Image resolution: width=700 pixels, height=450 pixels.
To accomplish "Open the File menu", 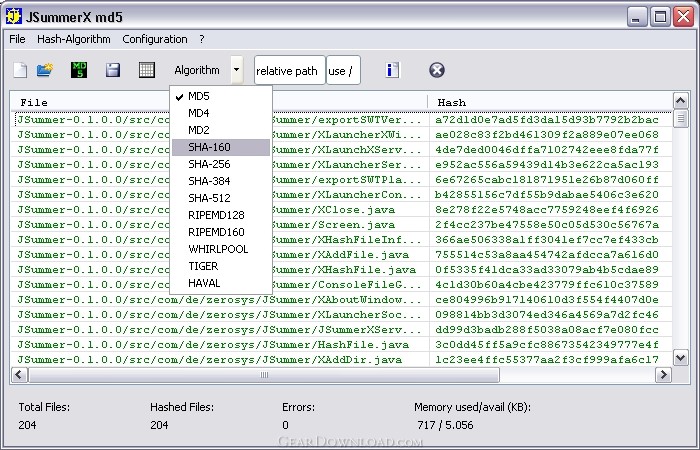I will coord(17,39).
